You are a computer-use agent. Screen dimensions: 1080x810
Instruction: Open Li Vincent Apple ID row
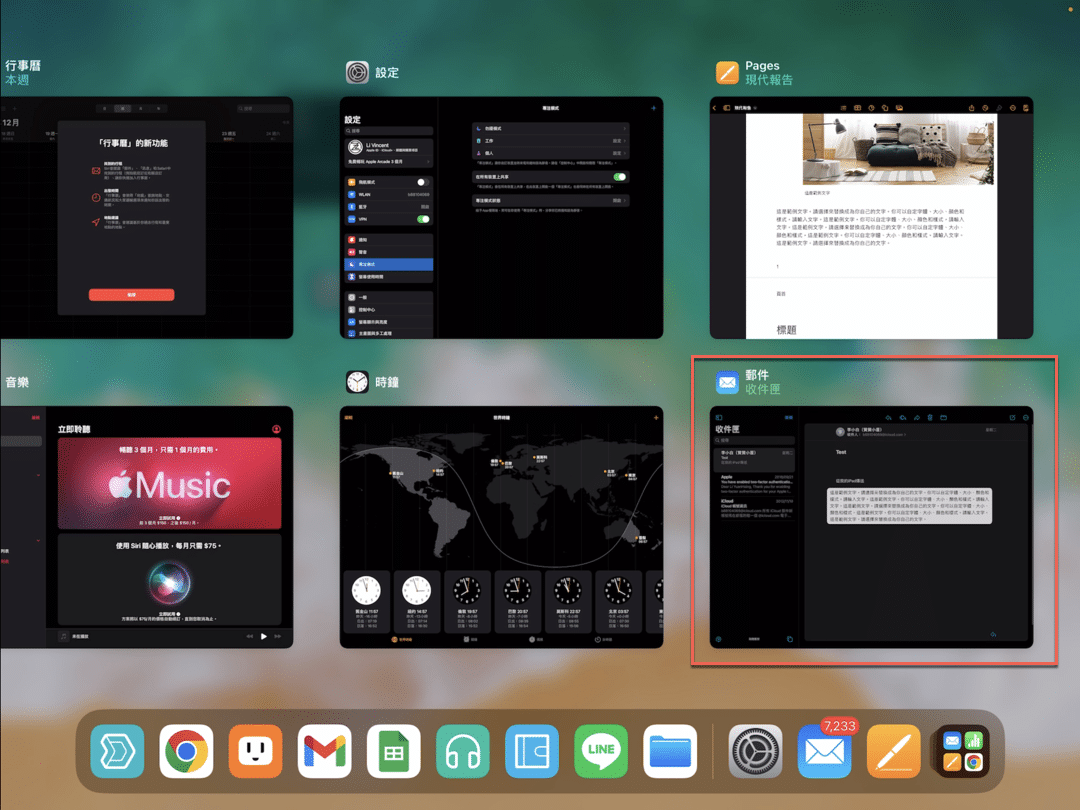[x=388, y=147]
